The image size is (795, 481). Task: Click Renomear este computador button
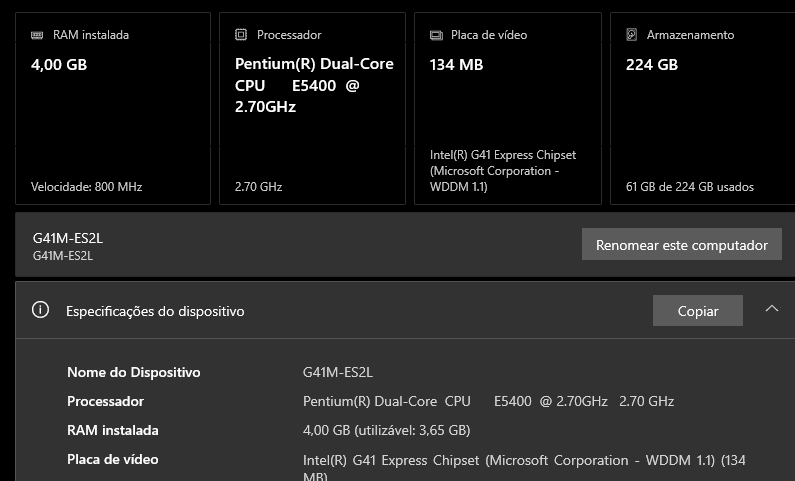coord(681,244)
